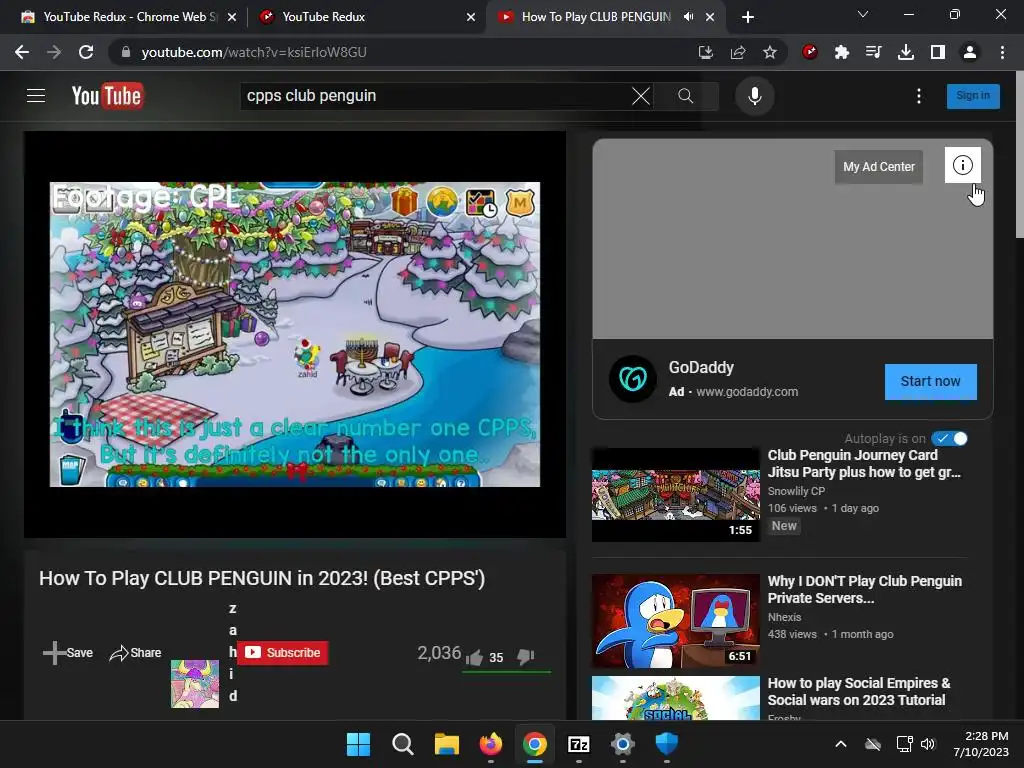Click the video player to pause
Screen dimensions: 1024x768
295,334
